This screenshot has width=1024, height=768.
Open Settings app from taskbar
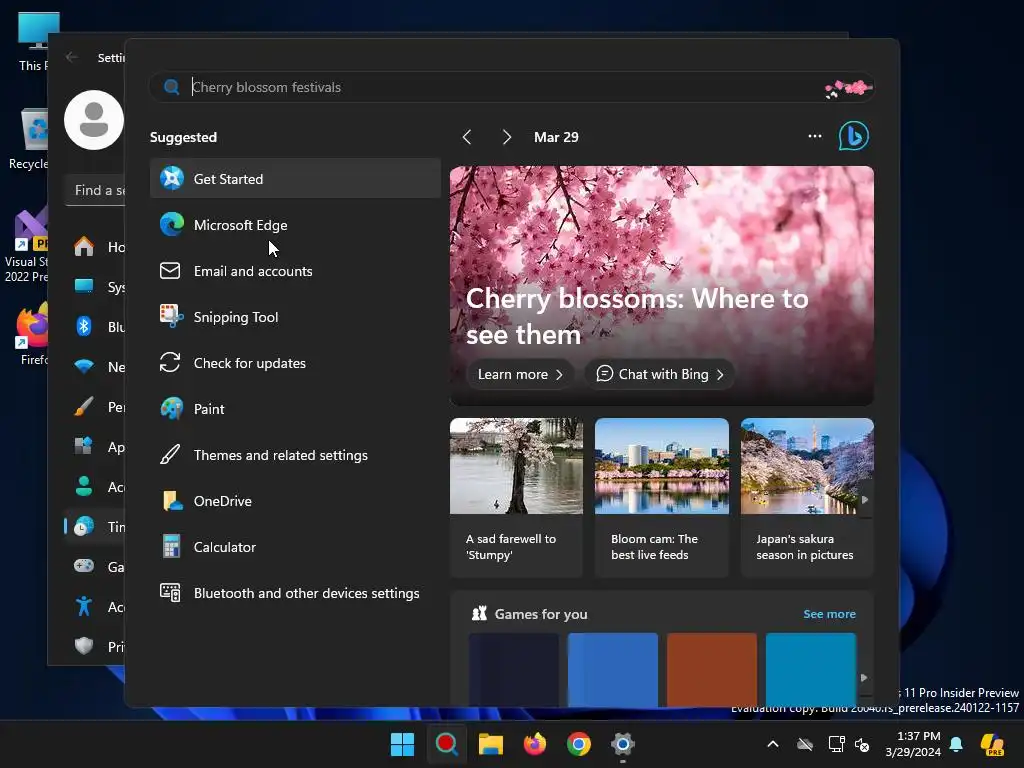(622, 744)
